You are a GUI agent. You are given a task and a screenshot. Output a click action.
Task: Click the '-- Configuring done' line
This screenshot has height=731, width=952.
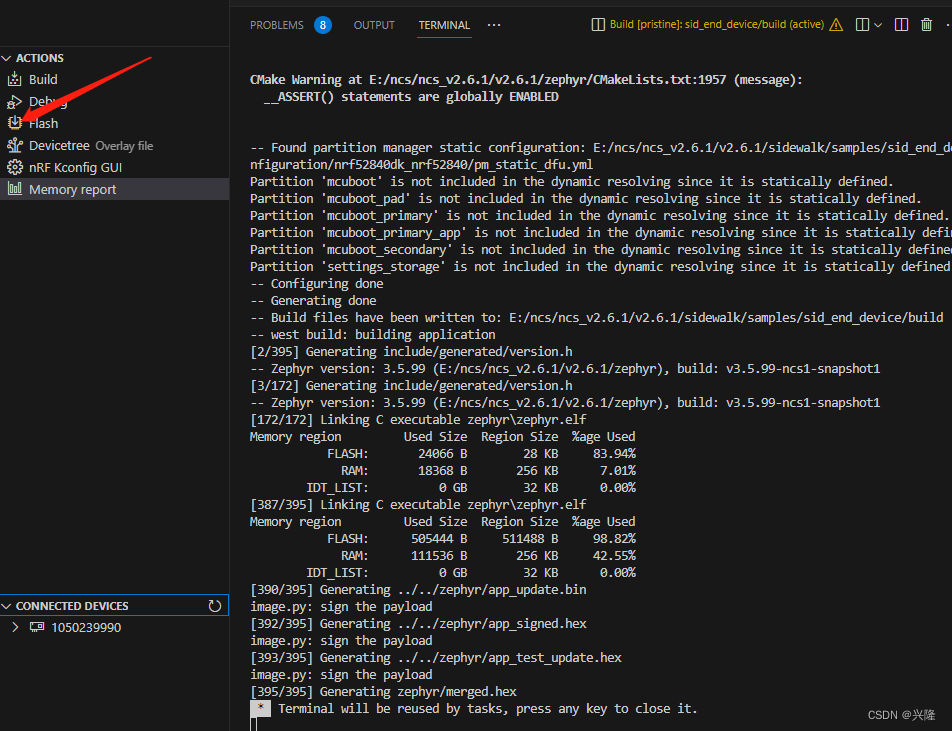click(x=316, y=284)
